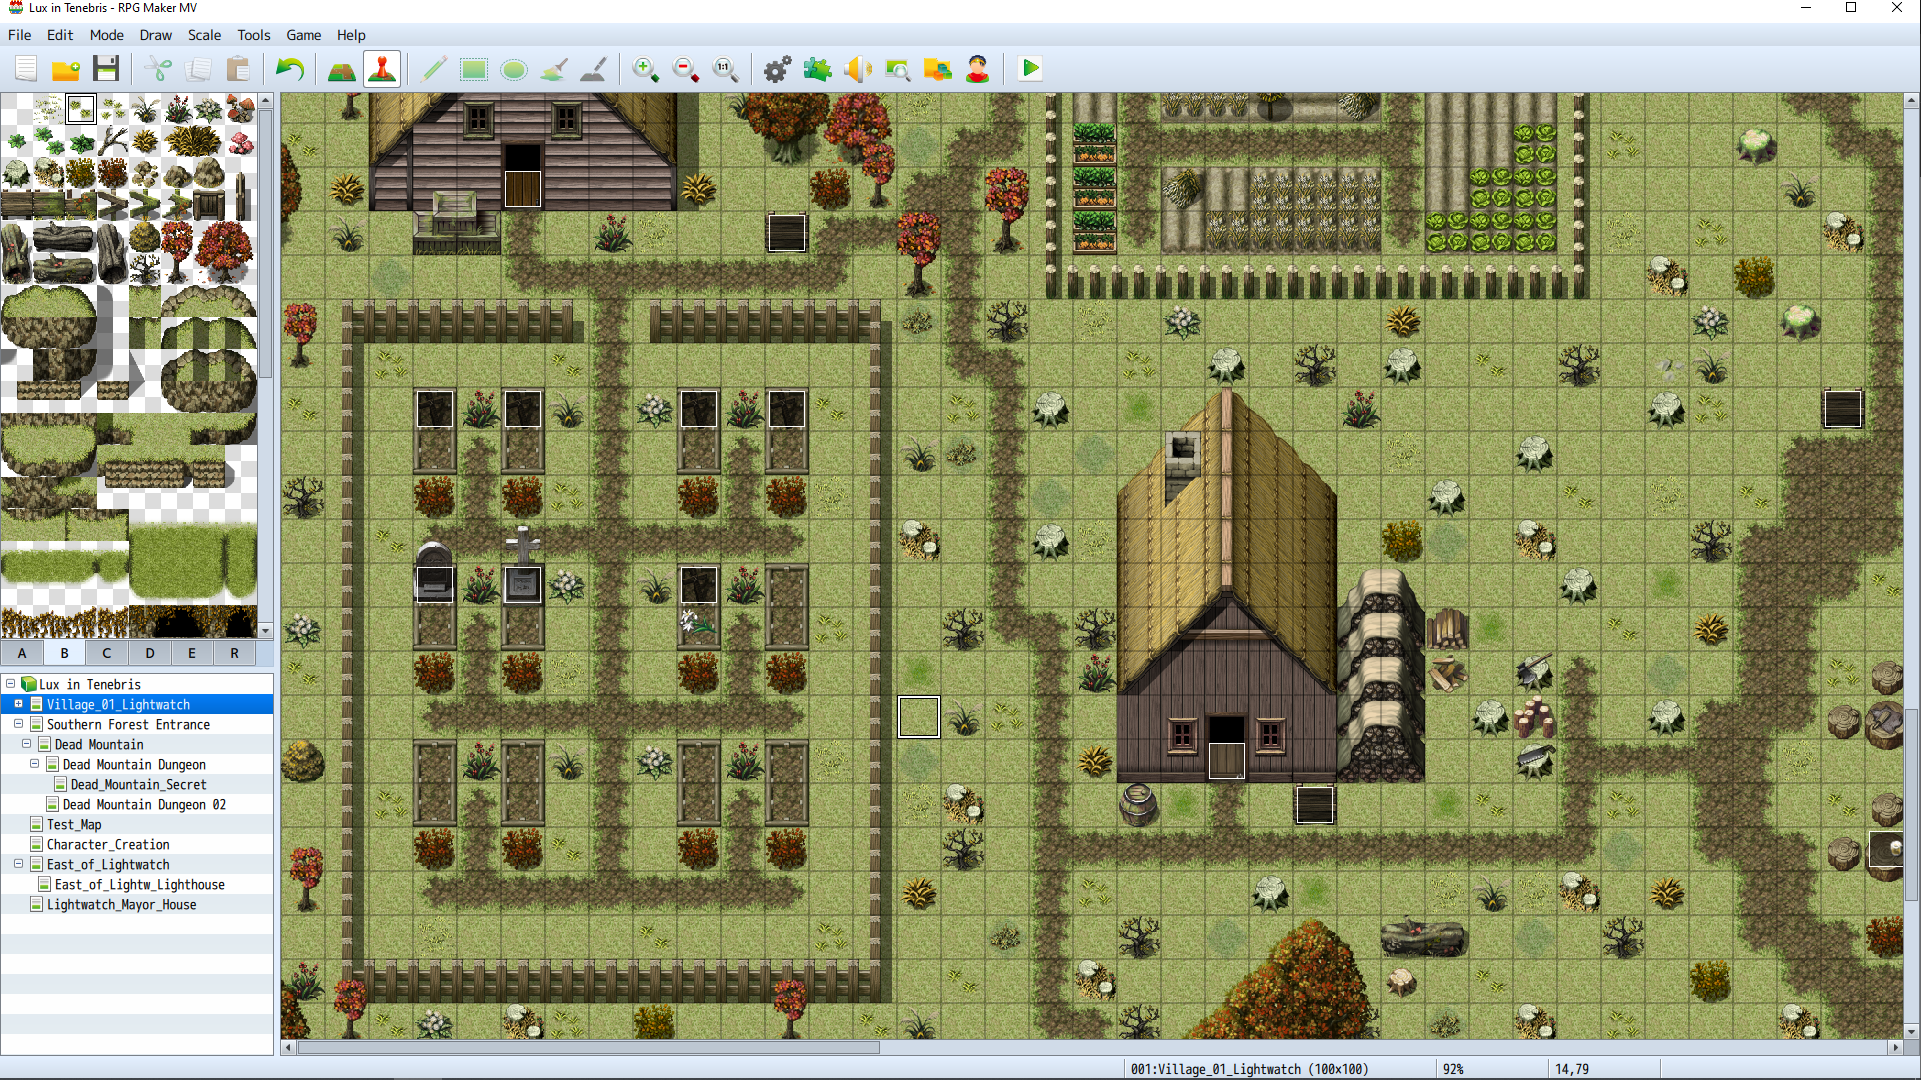Collapse the Dead Mountain Dungeon node
The image size is (1921, 1080).
(35, 764)
